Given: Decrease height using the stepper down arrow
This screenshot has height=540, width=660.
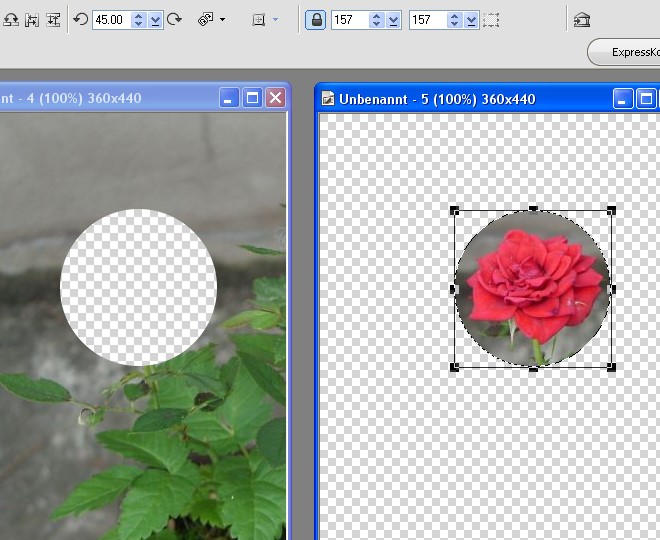Looking at the screenshot, I should coord(454,24).
